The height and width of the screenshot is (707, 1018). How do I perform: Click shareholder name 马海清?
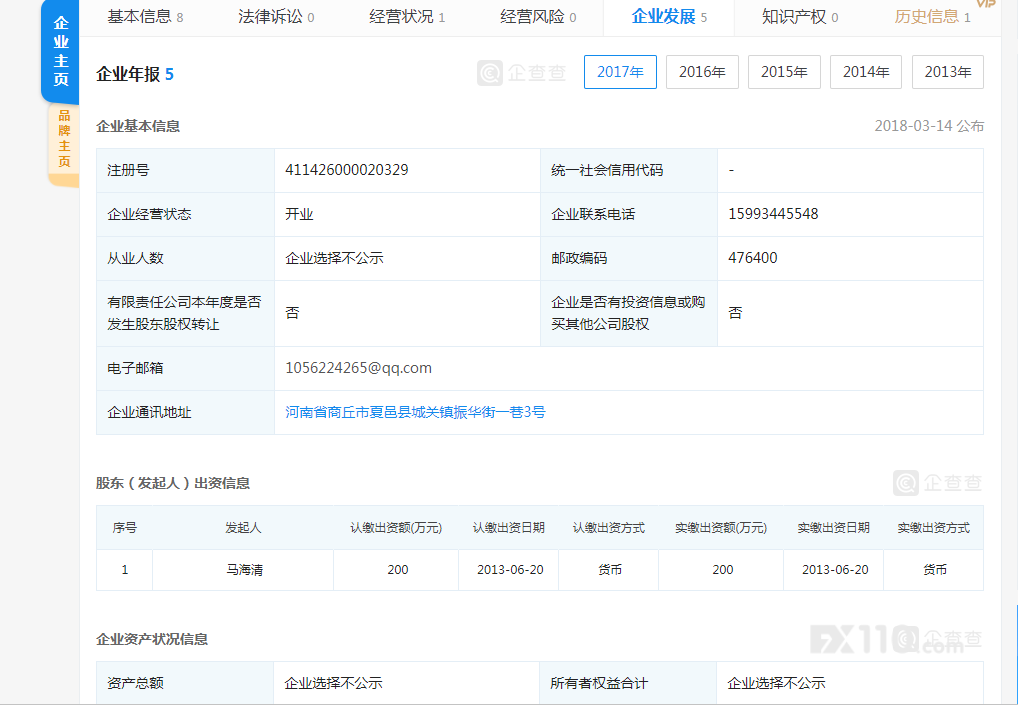click(244, 570)
